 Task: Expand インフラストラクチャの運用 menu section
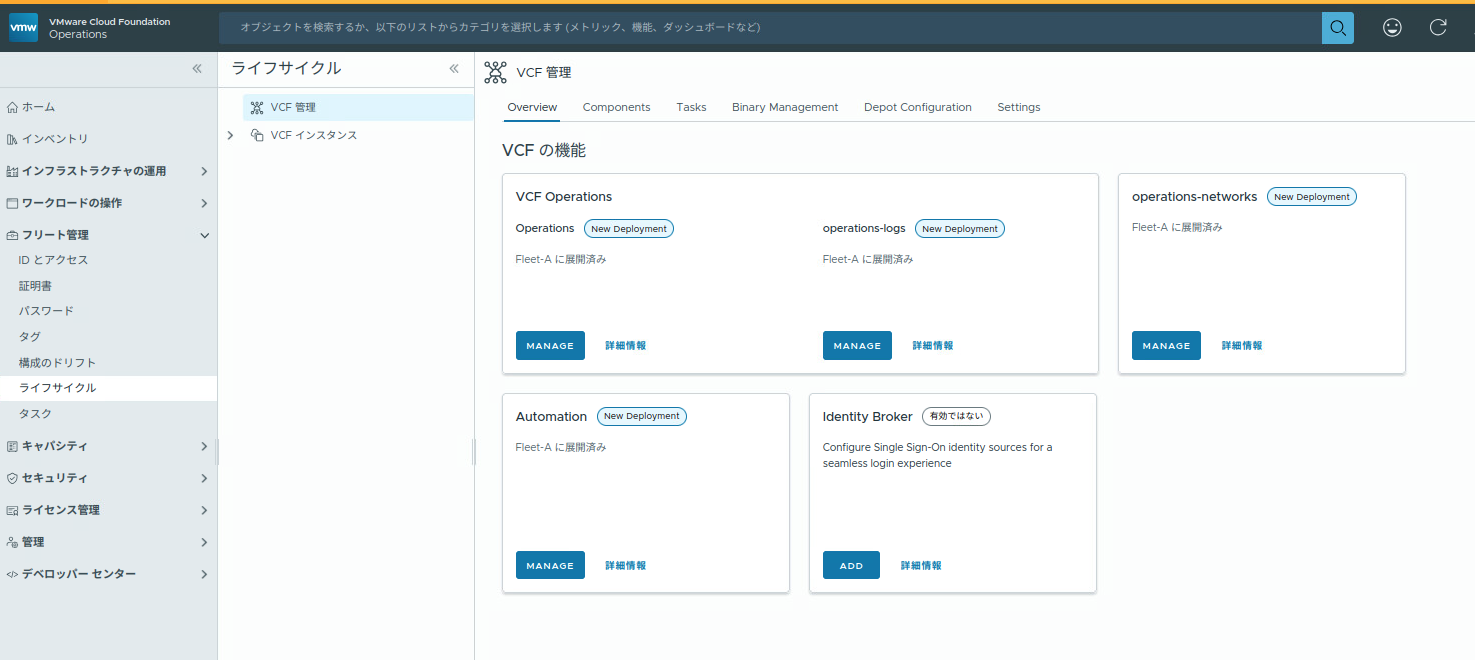point(204,171)
